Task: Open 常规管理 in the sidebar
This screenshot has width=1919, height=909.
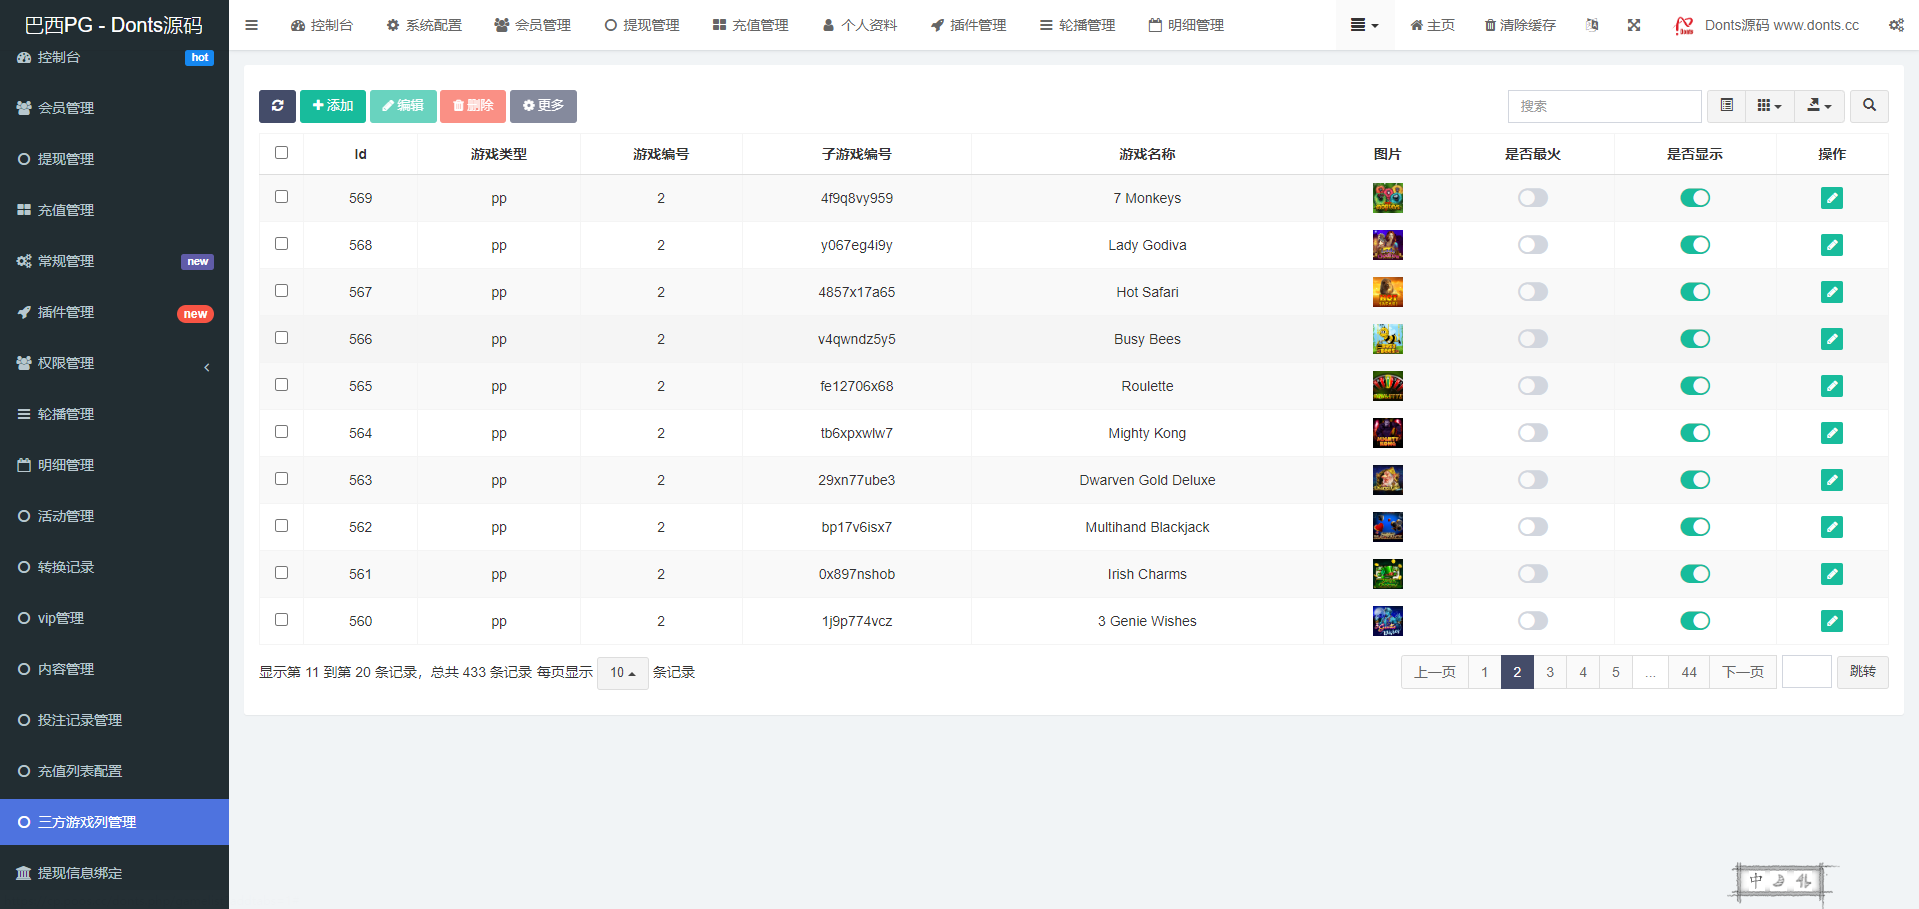Action: click(x=114, y=261)
